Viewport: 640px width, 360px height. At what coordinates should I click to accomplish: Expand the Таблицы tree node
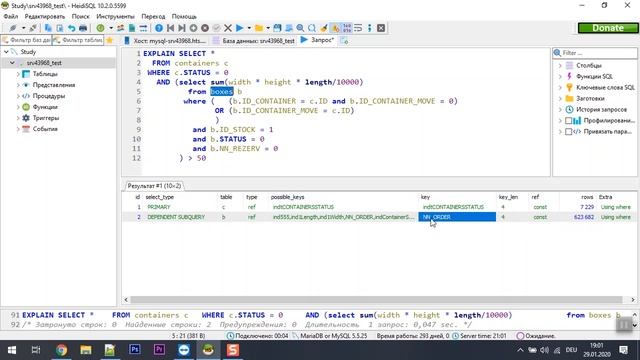(x=18, y=74)
